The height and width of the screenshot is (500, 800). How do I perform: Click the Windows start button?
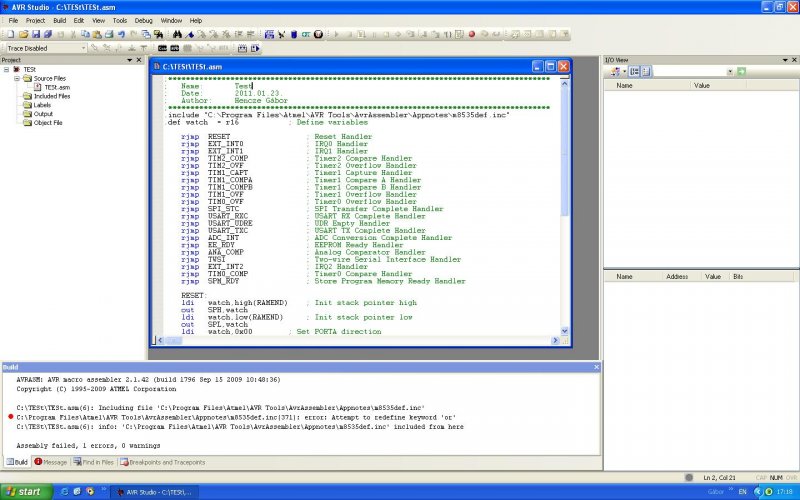pos(26,491)
